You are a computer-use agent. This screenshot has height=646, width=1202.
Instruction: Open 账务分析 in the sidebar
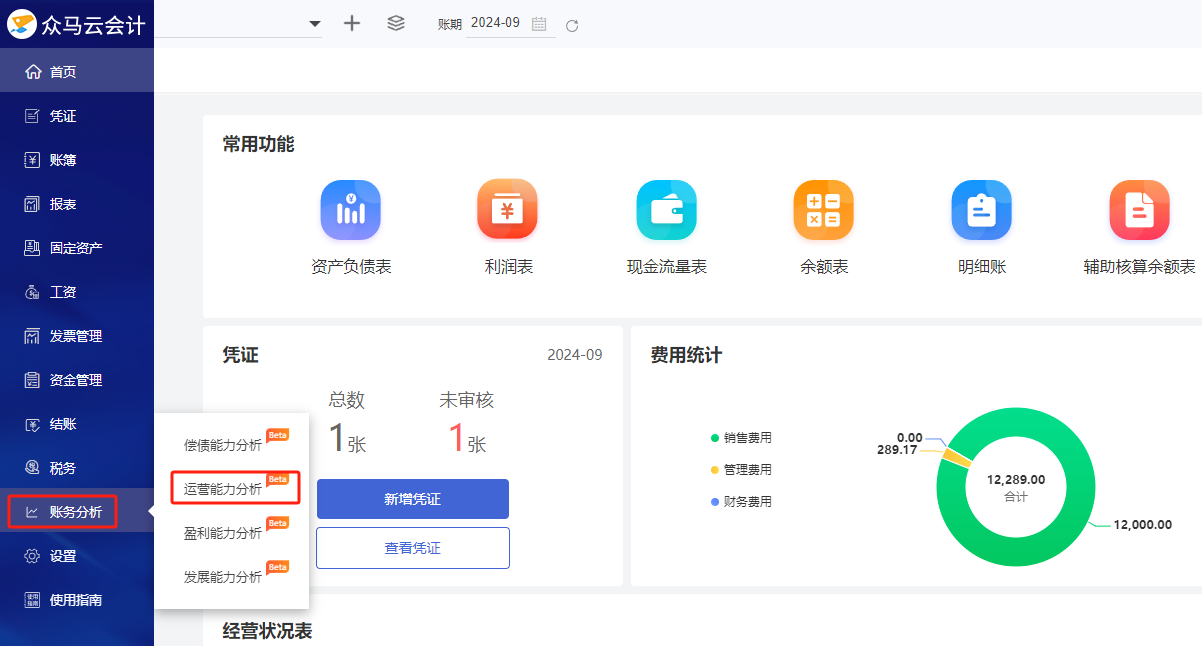click(77, 512)
